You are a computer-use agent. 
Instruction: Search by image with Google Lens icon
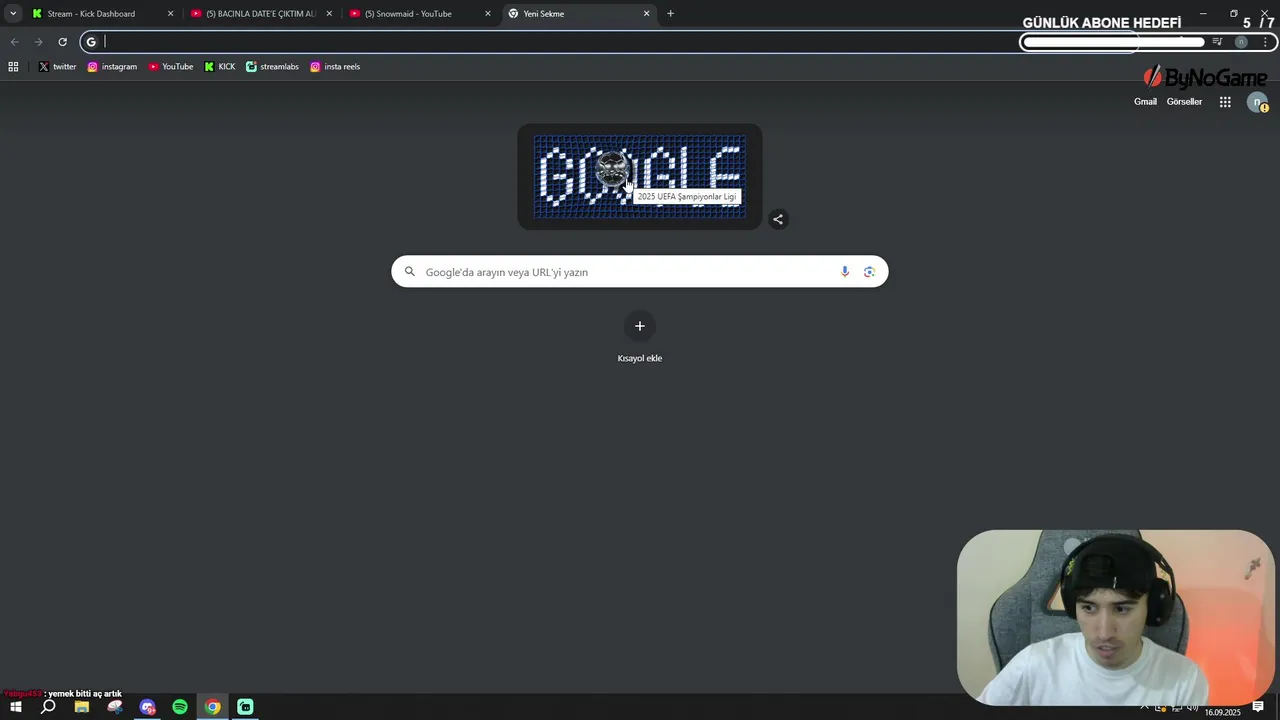tap(869, 272)
